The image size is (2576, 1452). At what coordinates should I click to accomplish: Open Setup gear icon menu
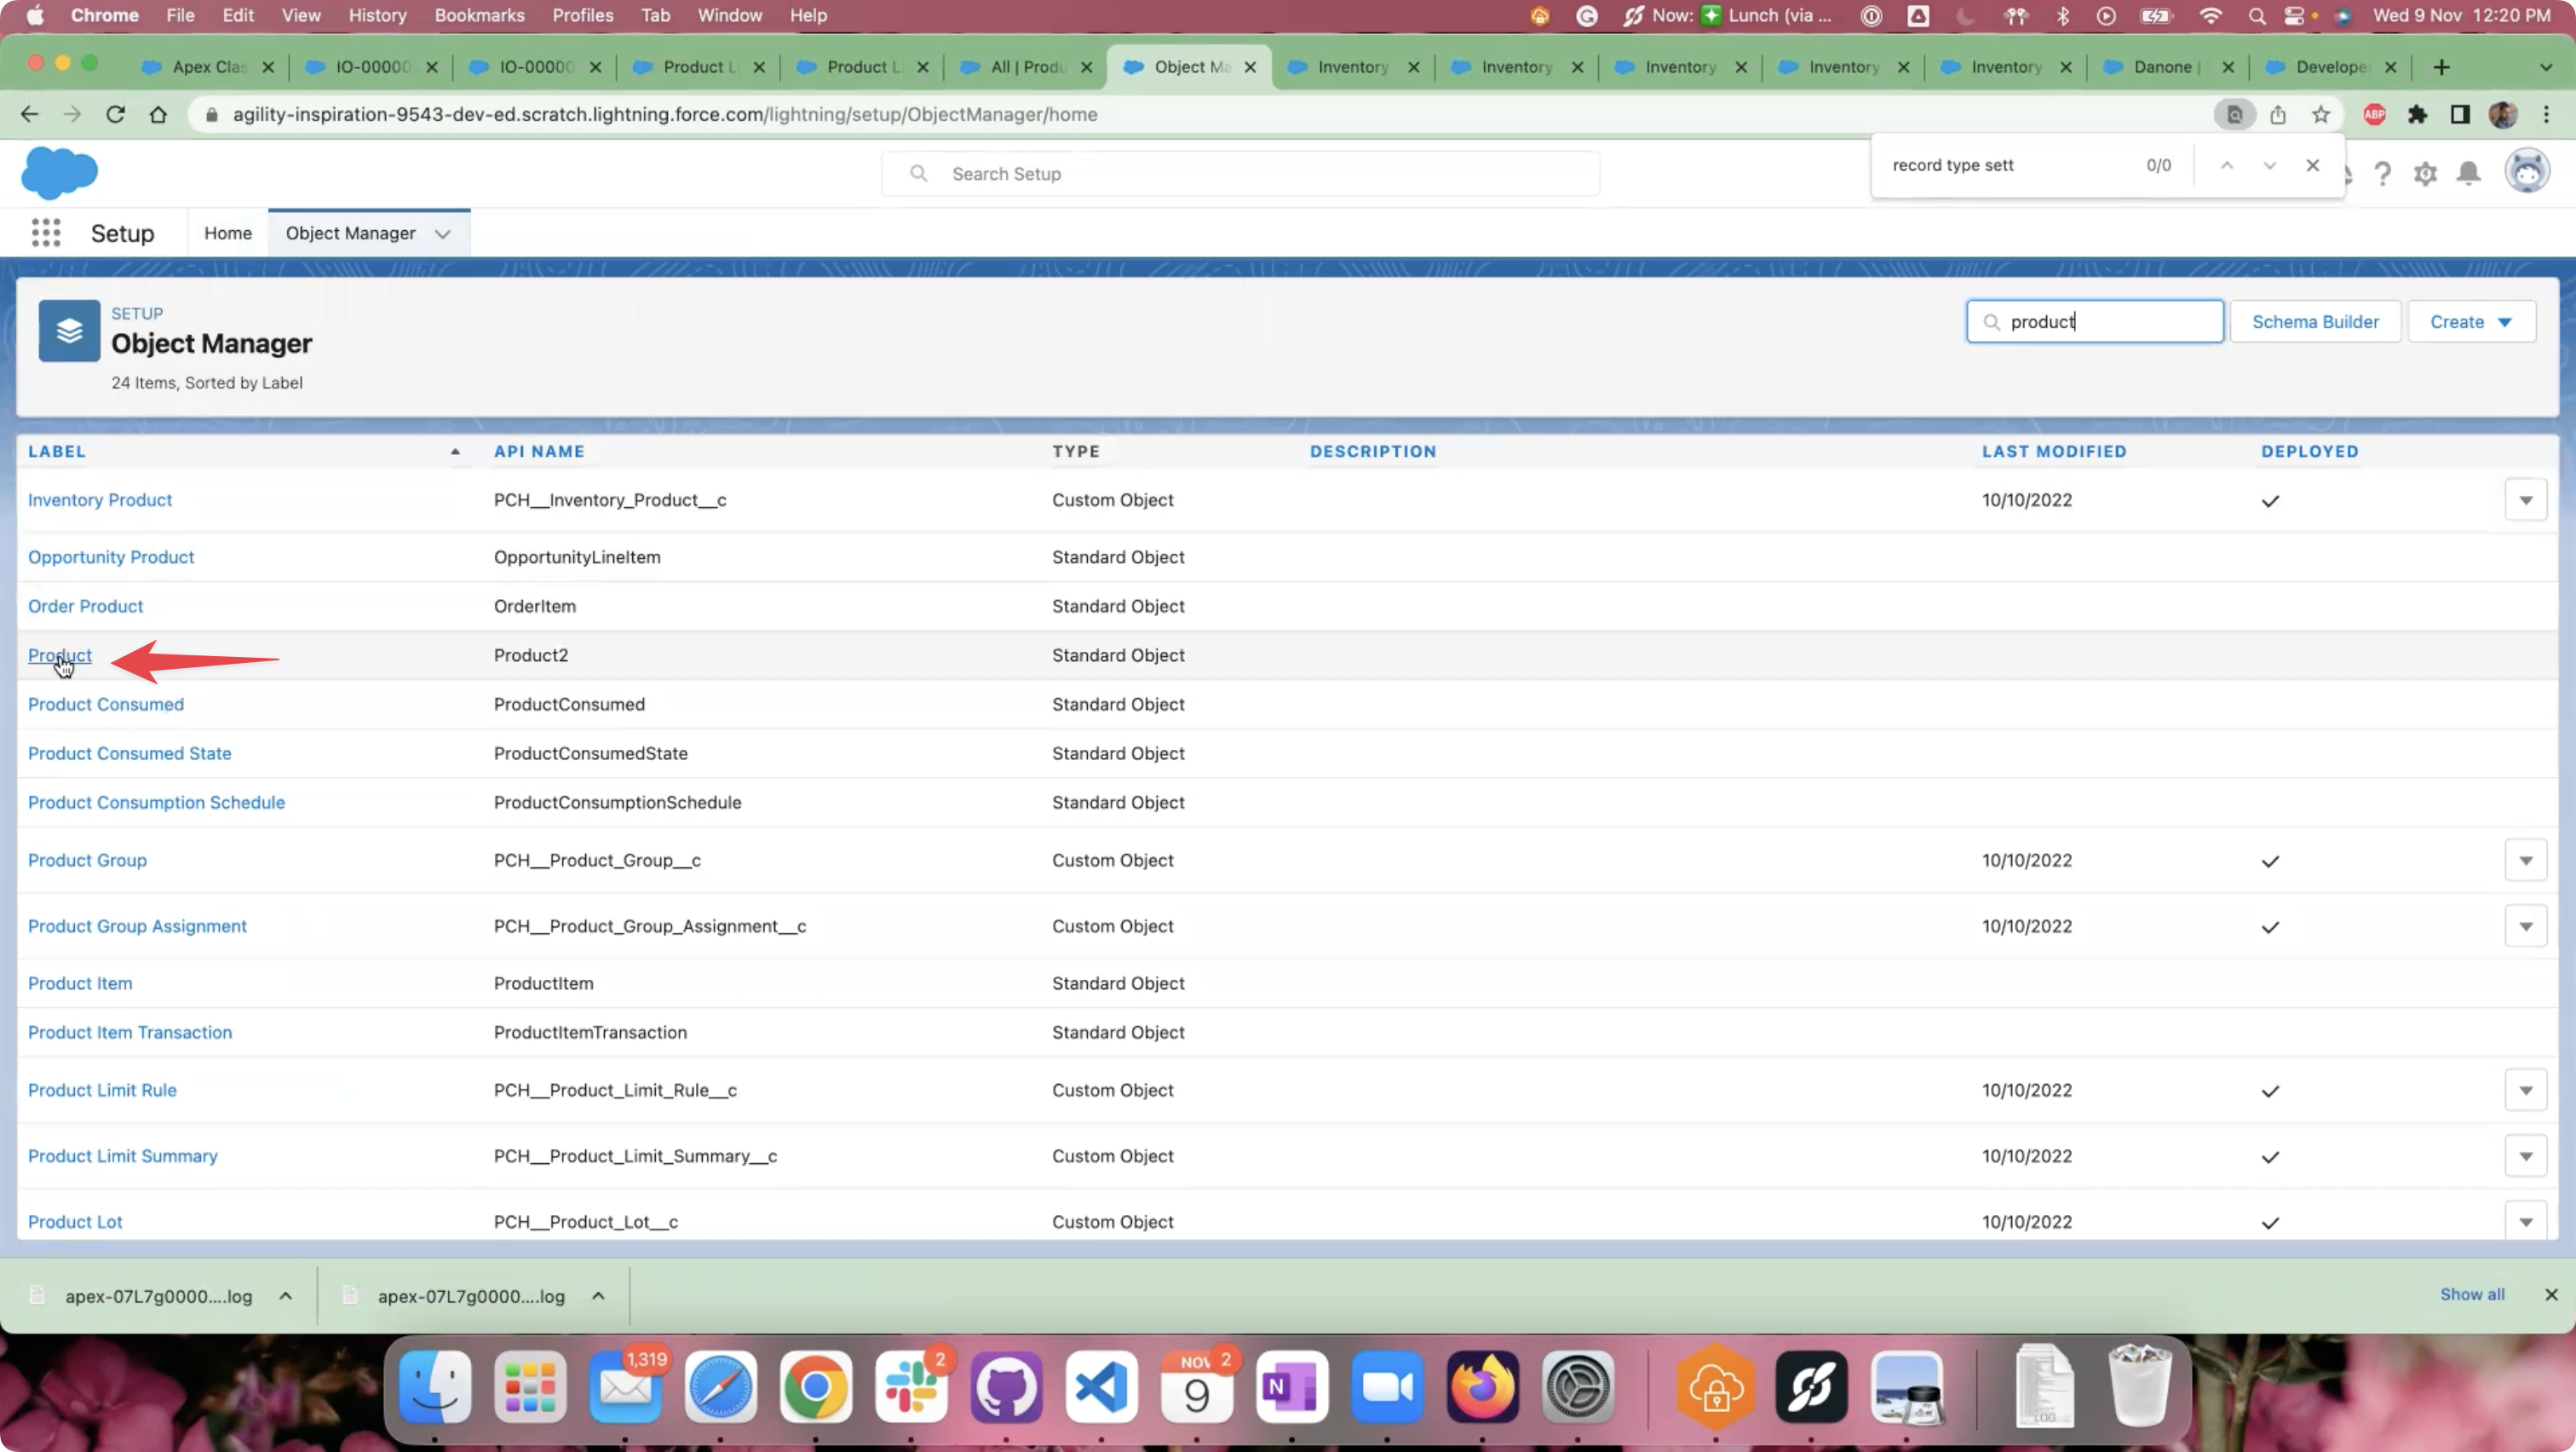click(x=2425, y=174)
